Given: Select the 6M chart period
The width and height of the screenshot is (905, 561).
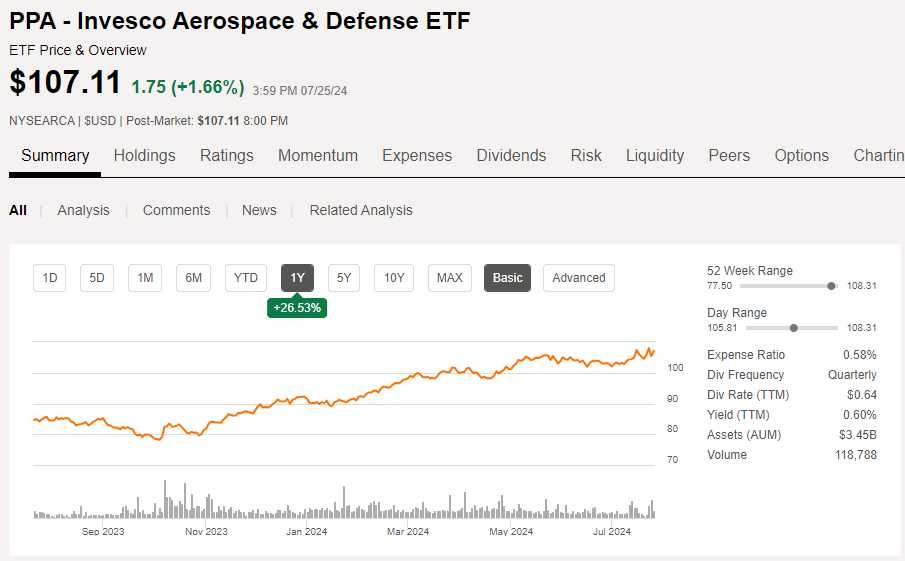Looking at the screenshot, I should [x=193, y=278].
